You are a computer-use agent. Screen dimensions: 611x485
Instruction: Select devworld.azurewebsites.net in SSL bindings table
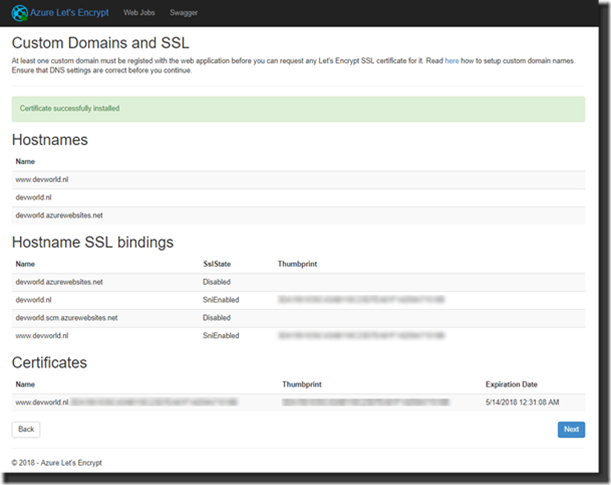tap(59, 282)
